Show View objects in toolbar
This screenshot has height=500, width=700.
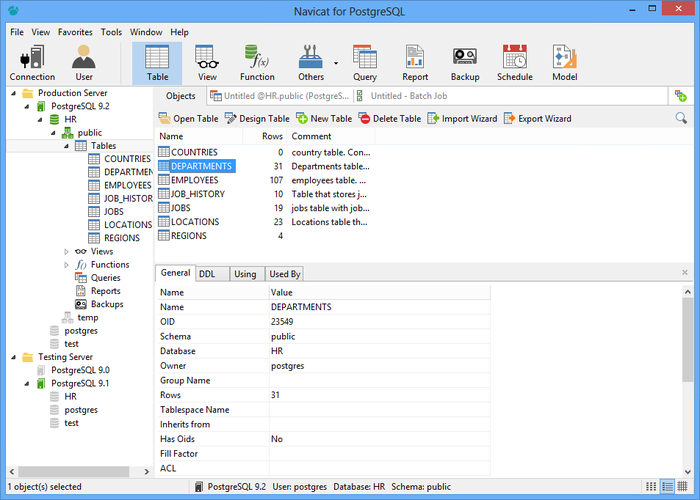pos(207,63)
